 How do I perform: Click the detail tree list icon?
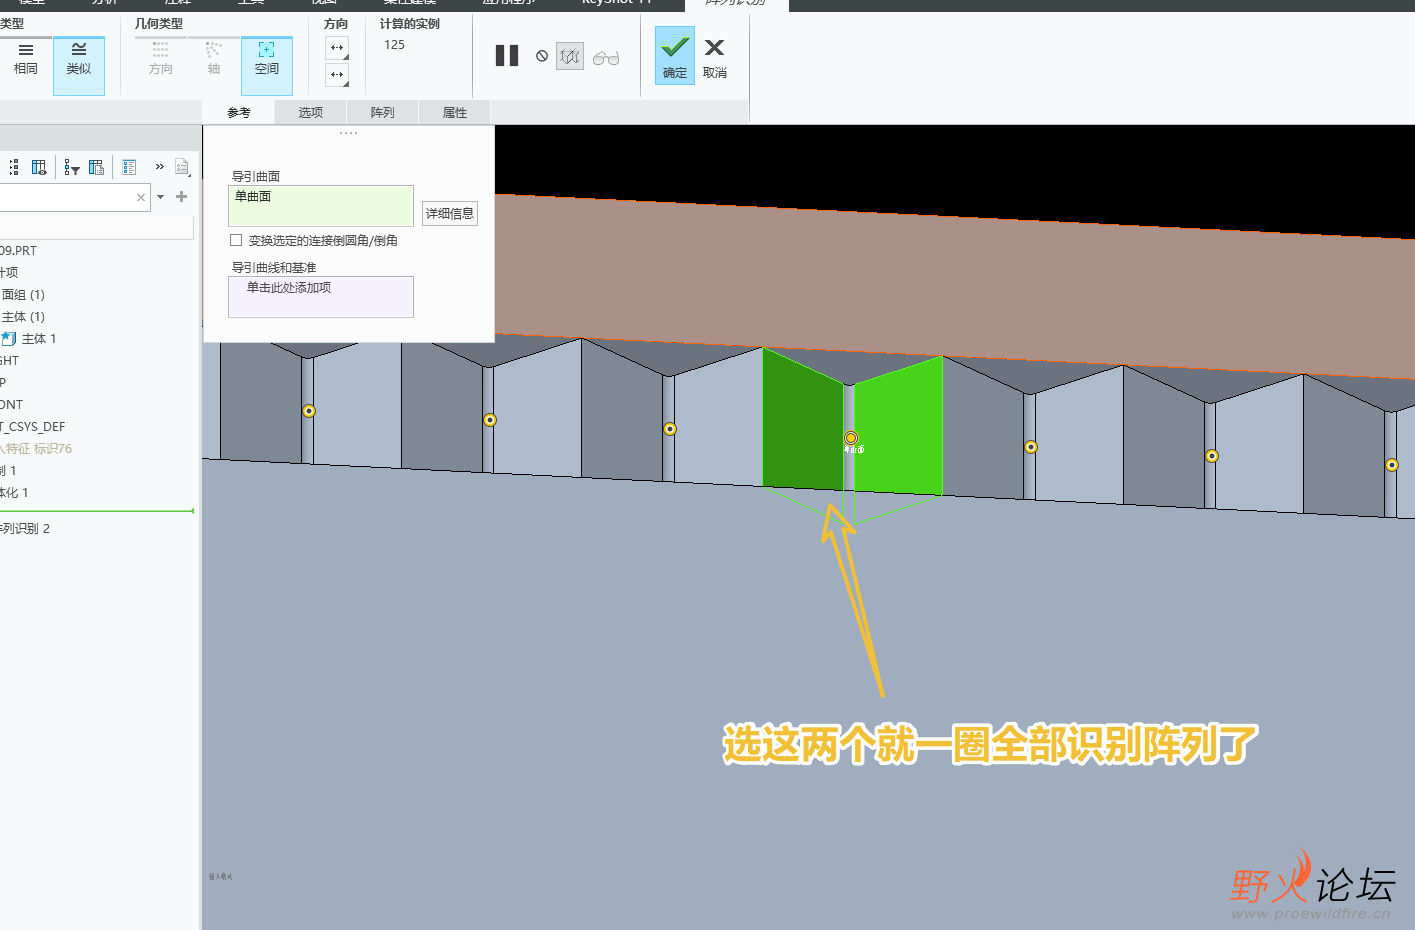(x=129, y=167)
